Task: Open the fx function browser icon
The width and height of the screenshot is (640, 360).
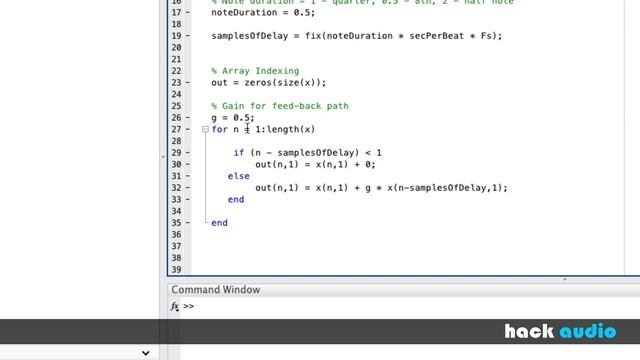Action: click(175, 306)
